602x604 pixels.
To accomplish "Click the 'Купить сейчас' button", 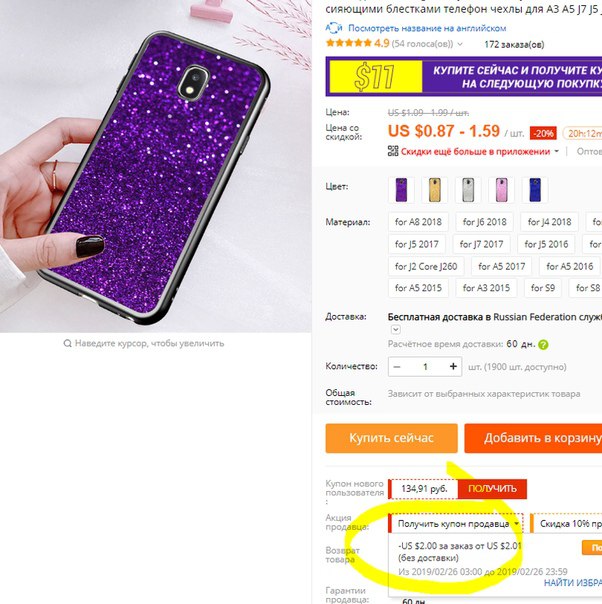I will [x=391, y=438].
